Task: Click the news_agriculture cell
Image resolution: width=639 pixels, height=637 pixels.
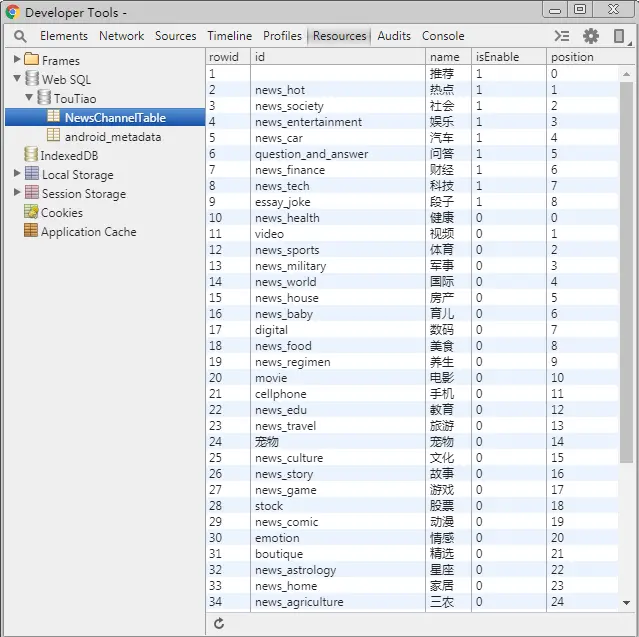Action: click(338, 602)
